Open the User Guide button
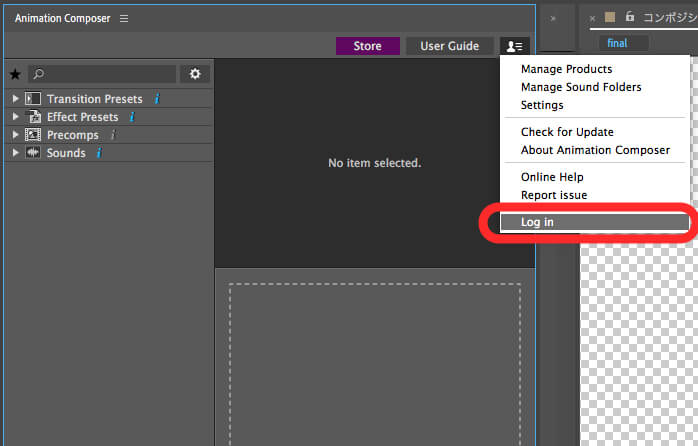 click(x=450, y=46)
